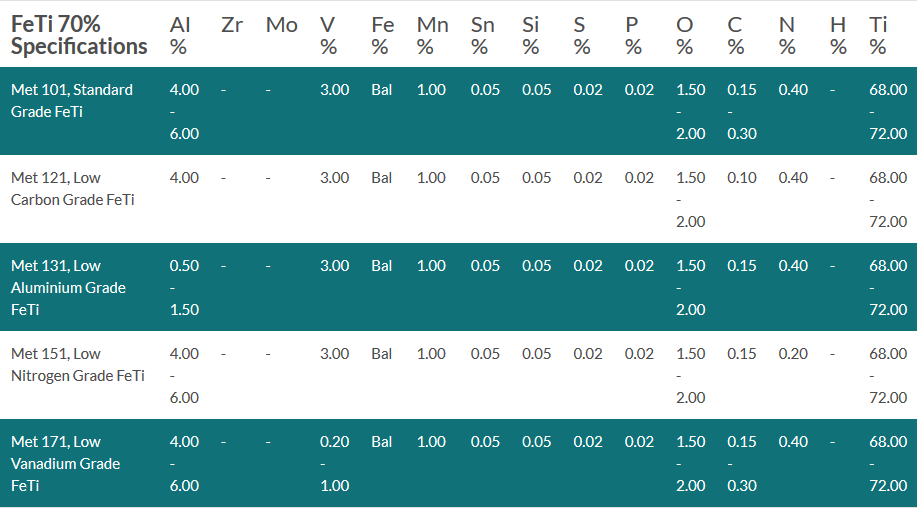Click the Fe % column header

click(382, 35)
